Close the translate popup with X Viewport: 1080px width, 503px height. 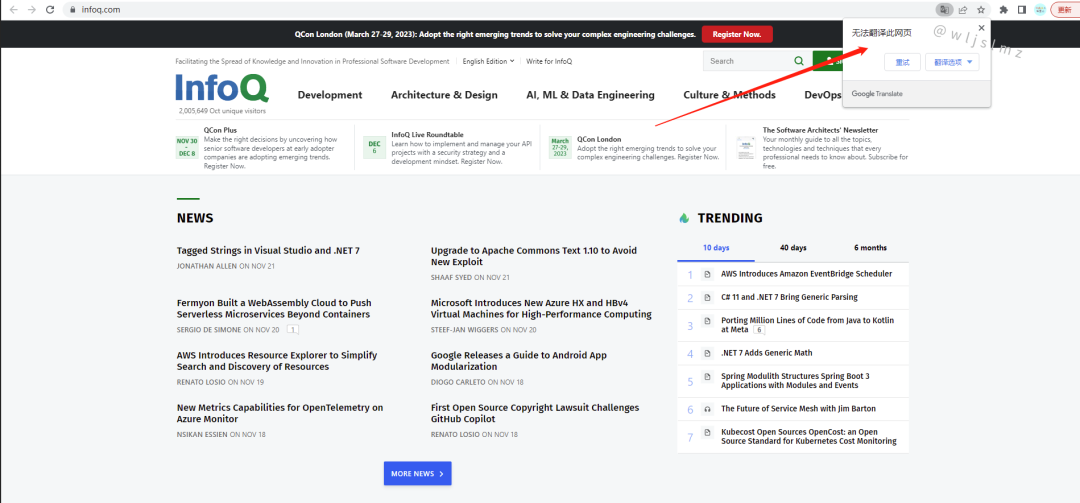tap(982, 28)
